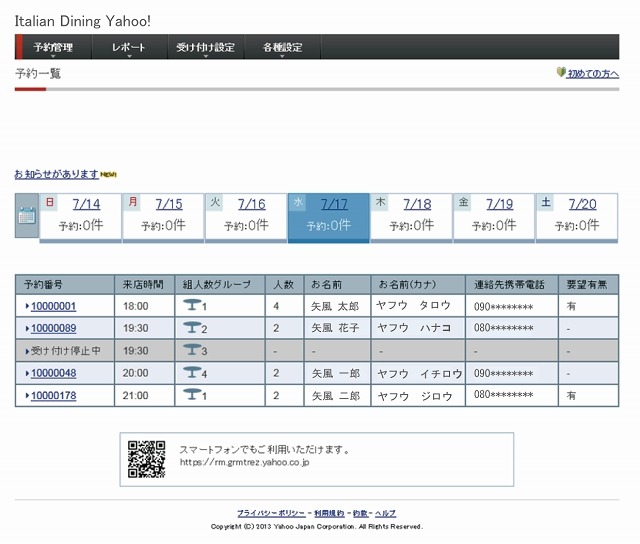Open the ヘルプ footer link
The image size is (640, 544).
click(x=385, y=513)
